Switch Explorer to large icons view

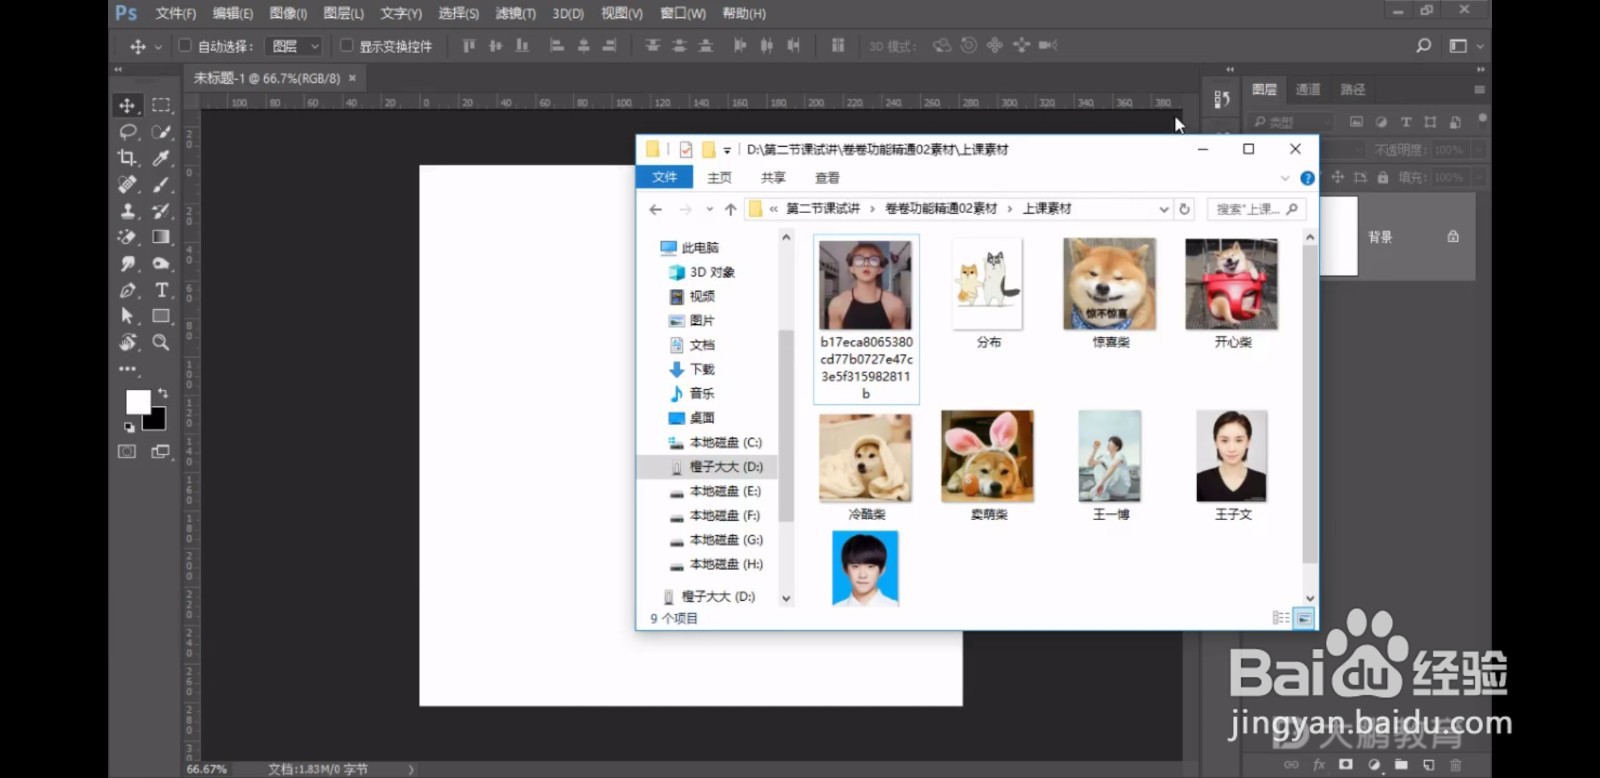tap(1304, 618)
